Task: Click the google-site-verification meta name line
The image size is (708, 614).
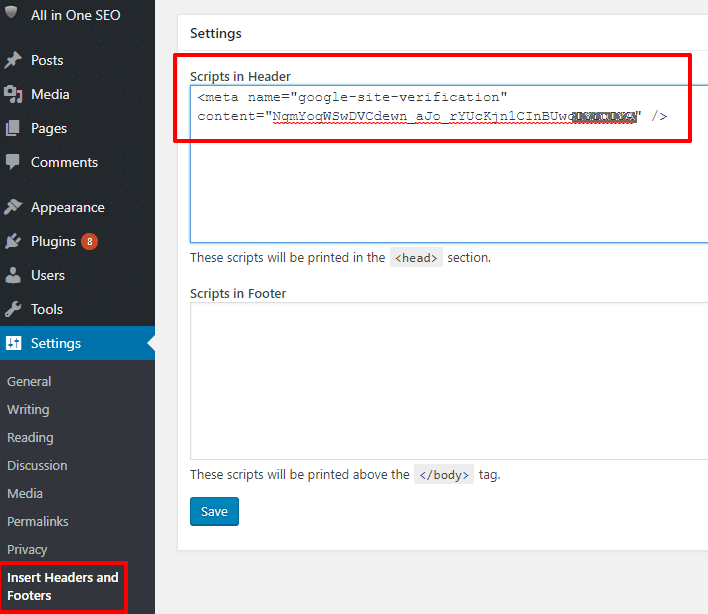Action: point(352,97)
